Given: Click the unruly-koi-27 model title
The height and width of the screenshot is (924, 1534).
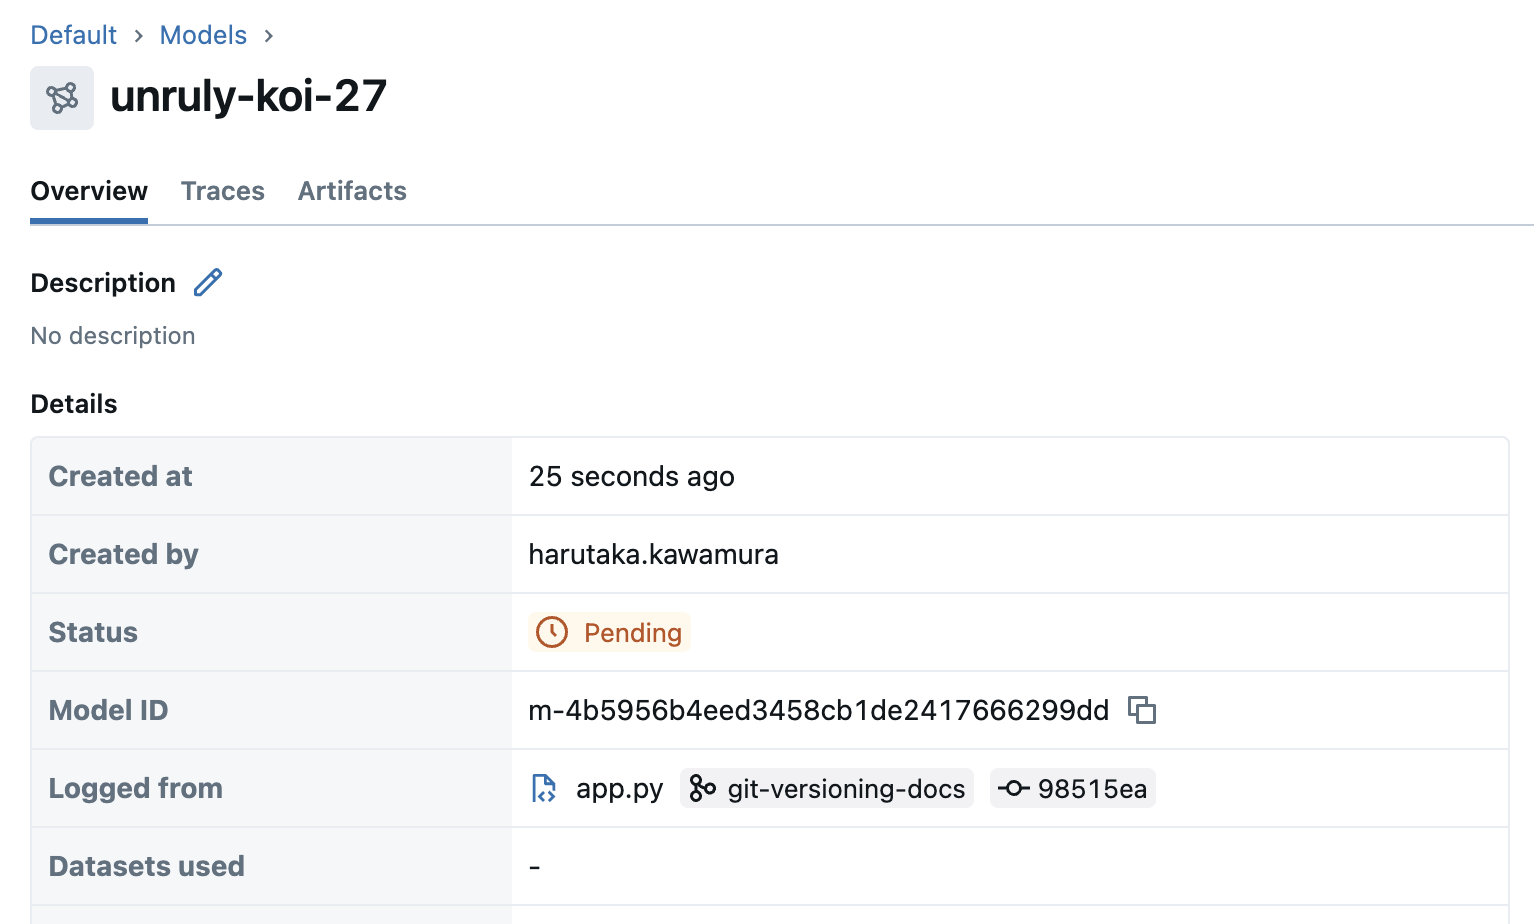Looking at the screenshot, I should pyautogui.click(x=248, y=96).
